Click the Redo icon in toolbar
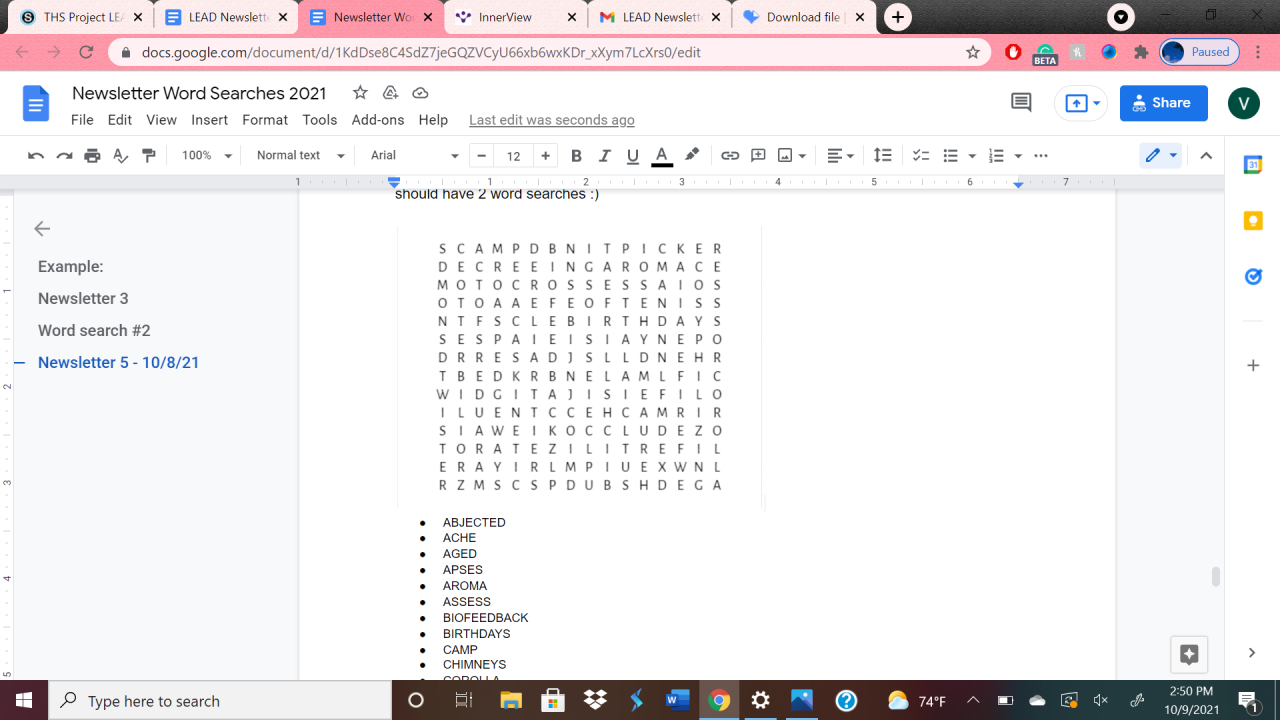 click(64, 156)
